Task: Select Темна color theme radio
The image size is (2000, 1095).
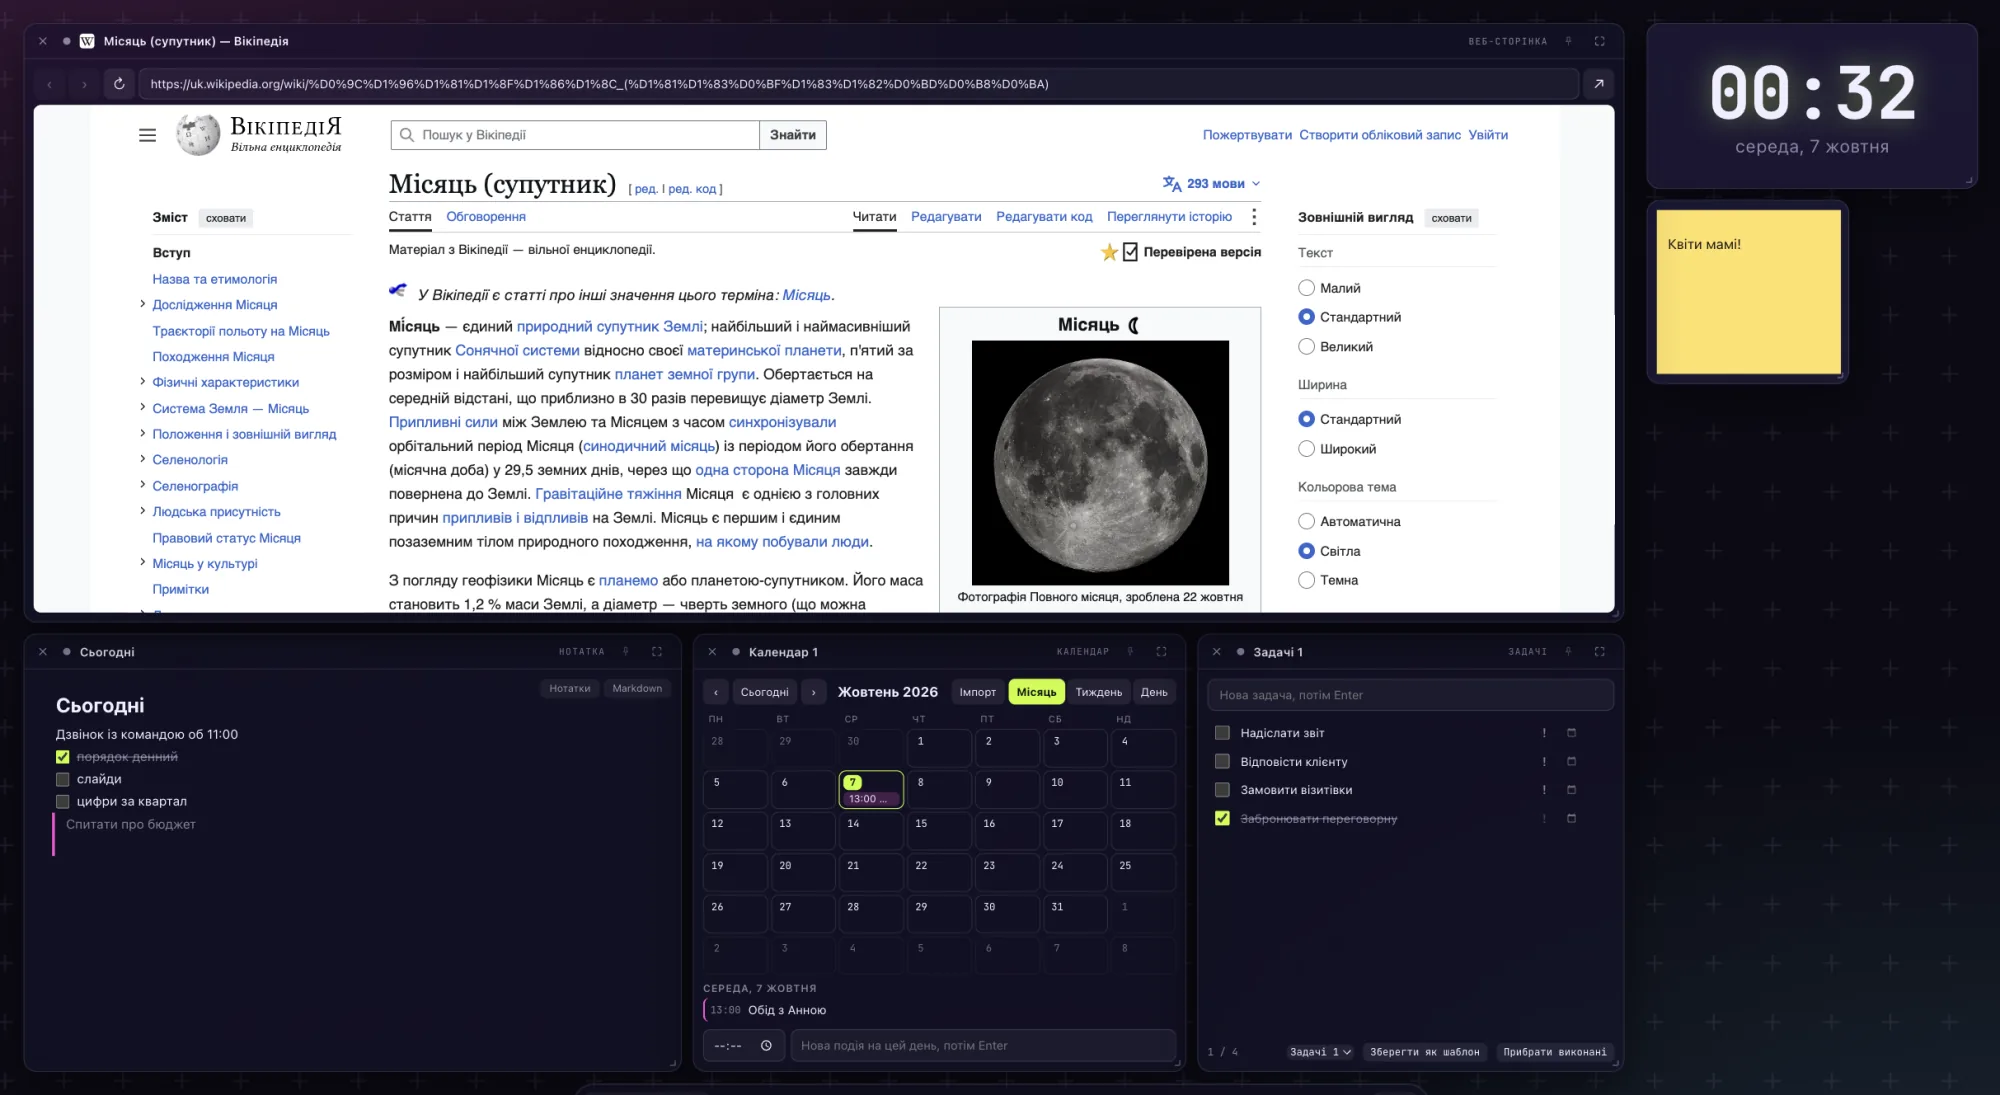Action: click(x=1306, y=580)
